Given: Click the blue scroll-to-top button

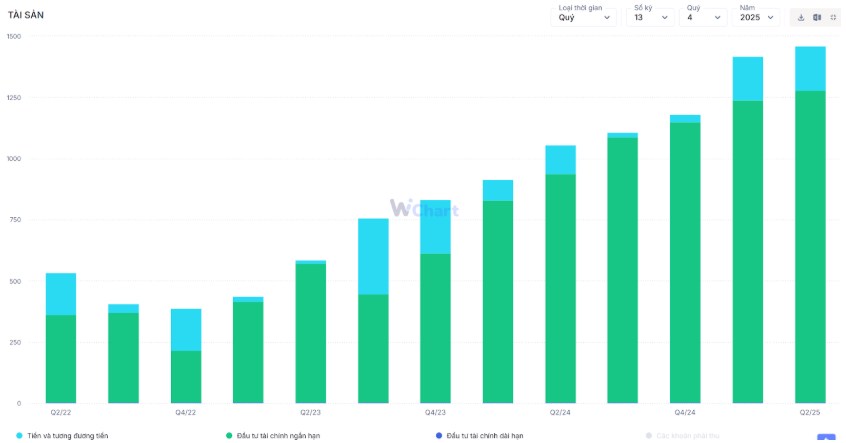Looking at the screenshot, I should point(826,438).
